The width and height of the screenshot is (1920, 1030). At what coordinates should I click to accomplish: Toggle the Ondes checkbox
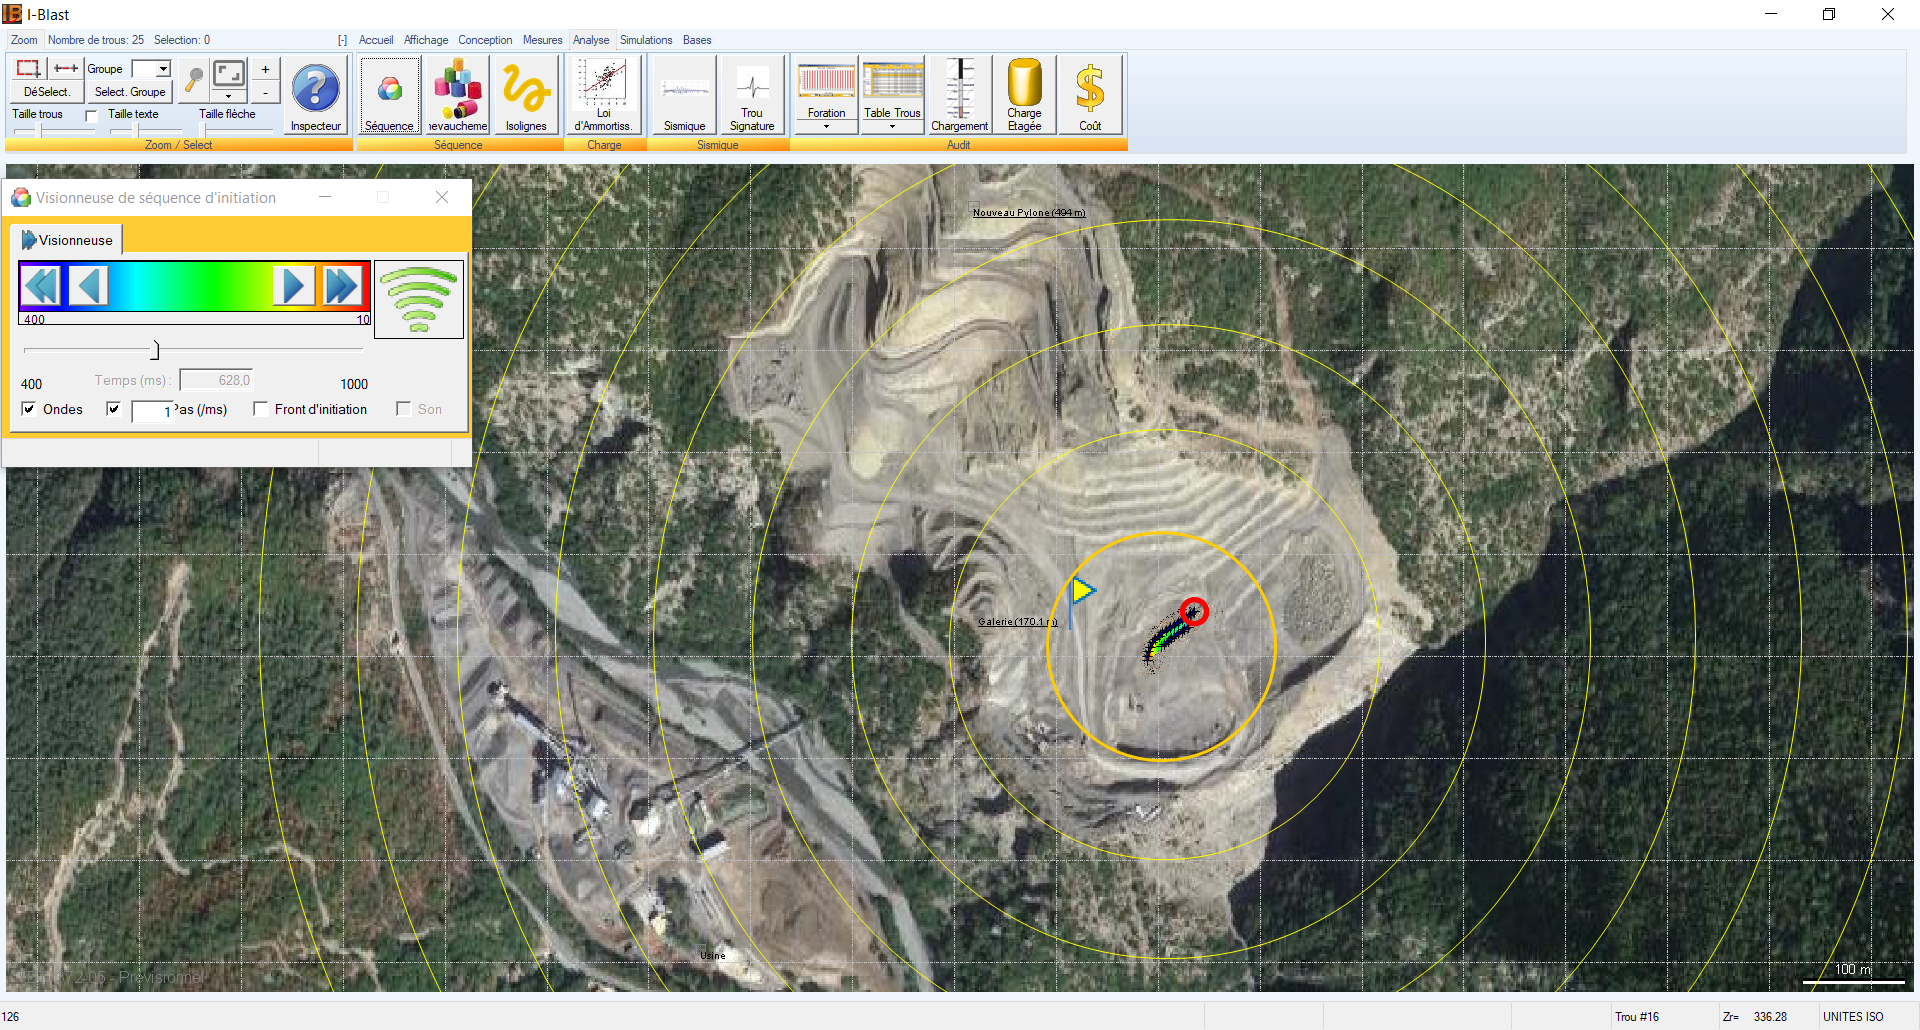[x=29, y=409]
